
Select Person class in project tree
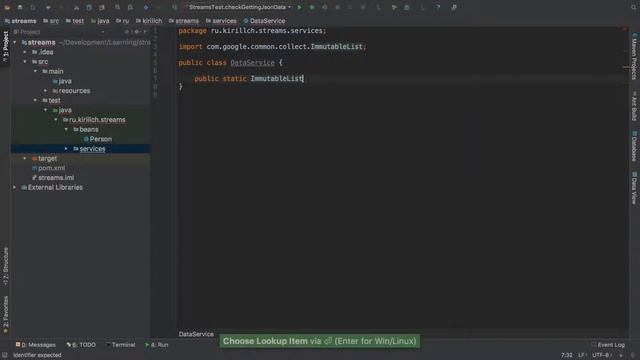click(98, 139)
